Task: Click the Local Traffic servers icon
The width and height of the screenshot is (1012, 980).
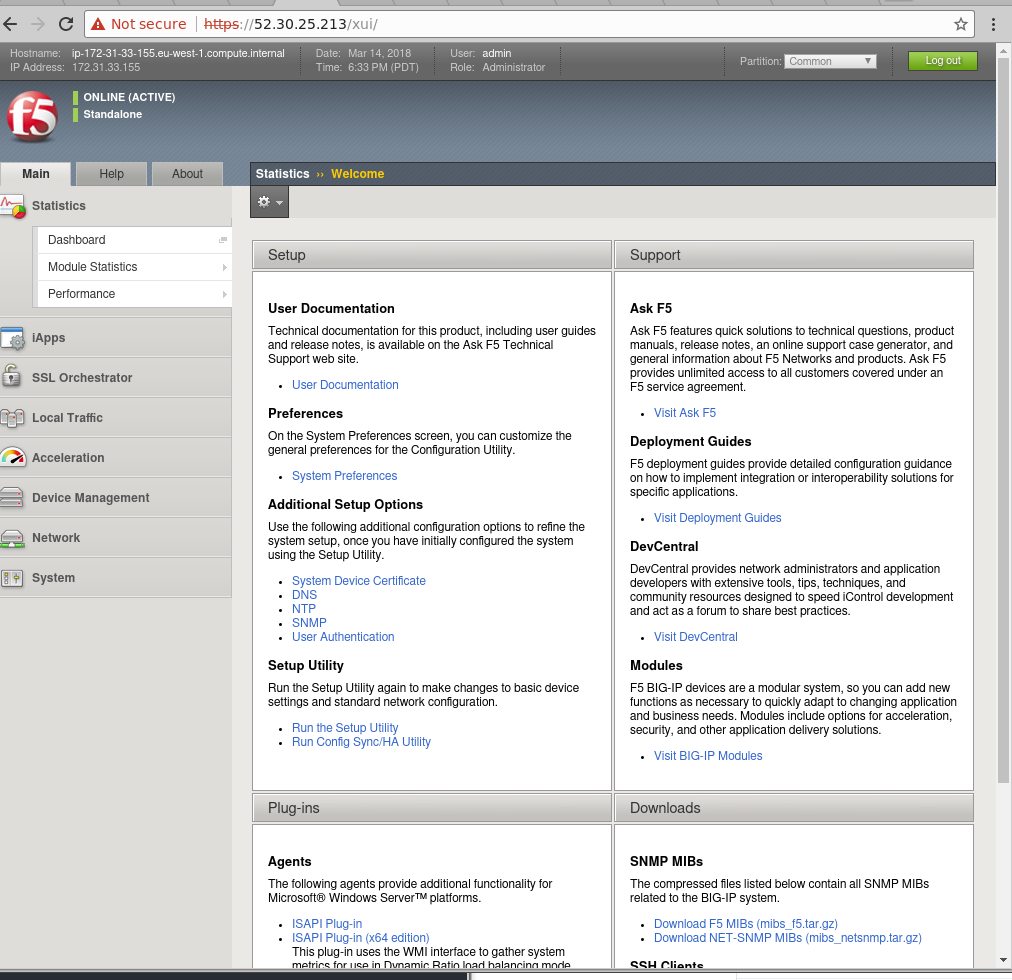Action: click(x=12, y=418)
